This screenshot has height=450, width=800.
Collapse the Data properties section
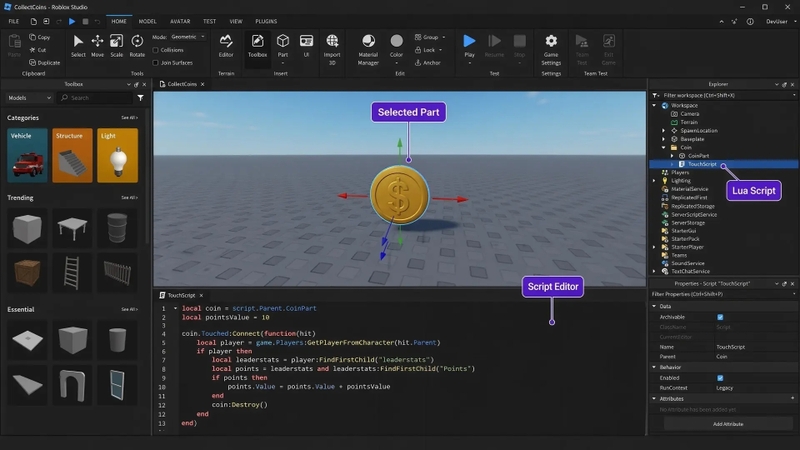pyautogui.click(x=654, y=306)
